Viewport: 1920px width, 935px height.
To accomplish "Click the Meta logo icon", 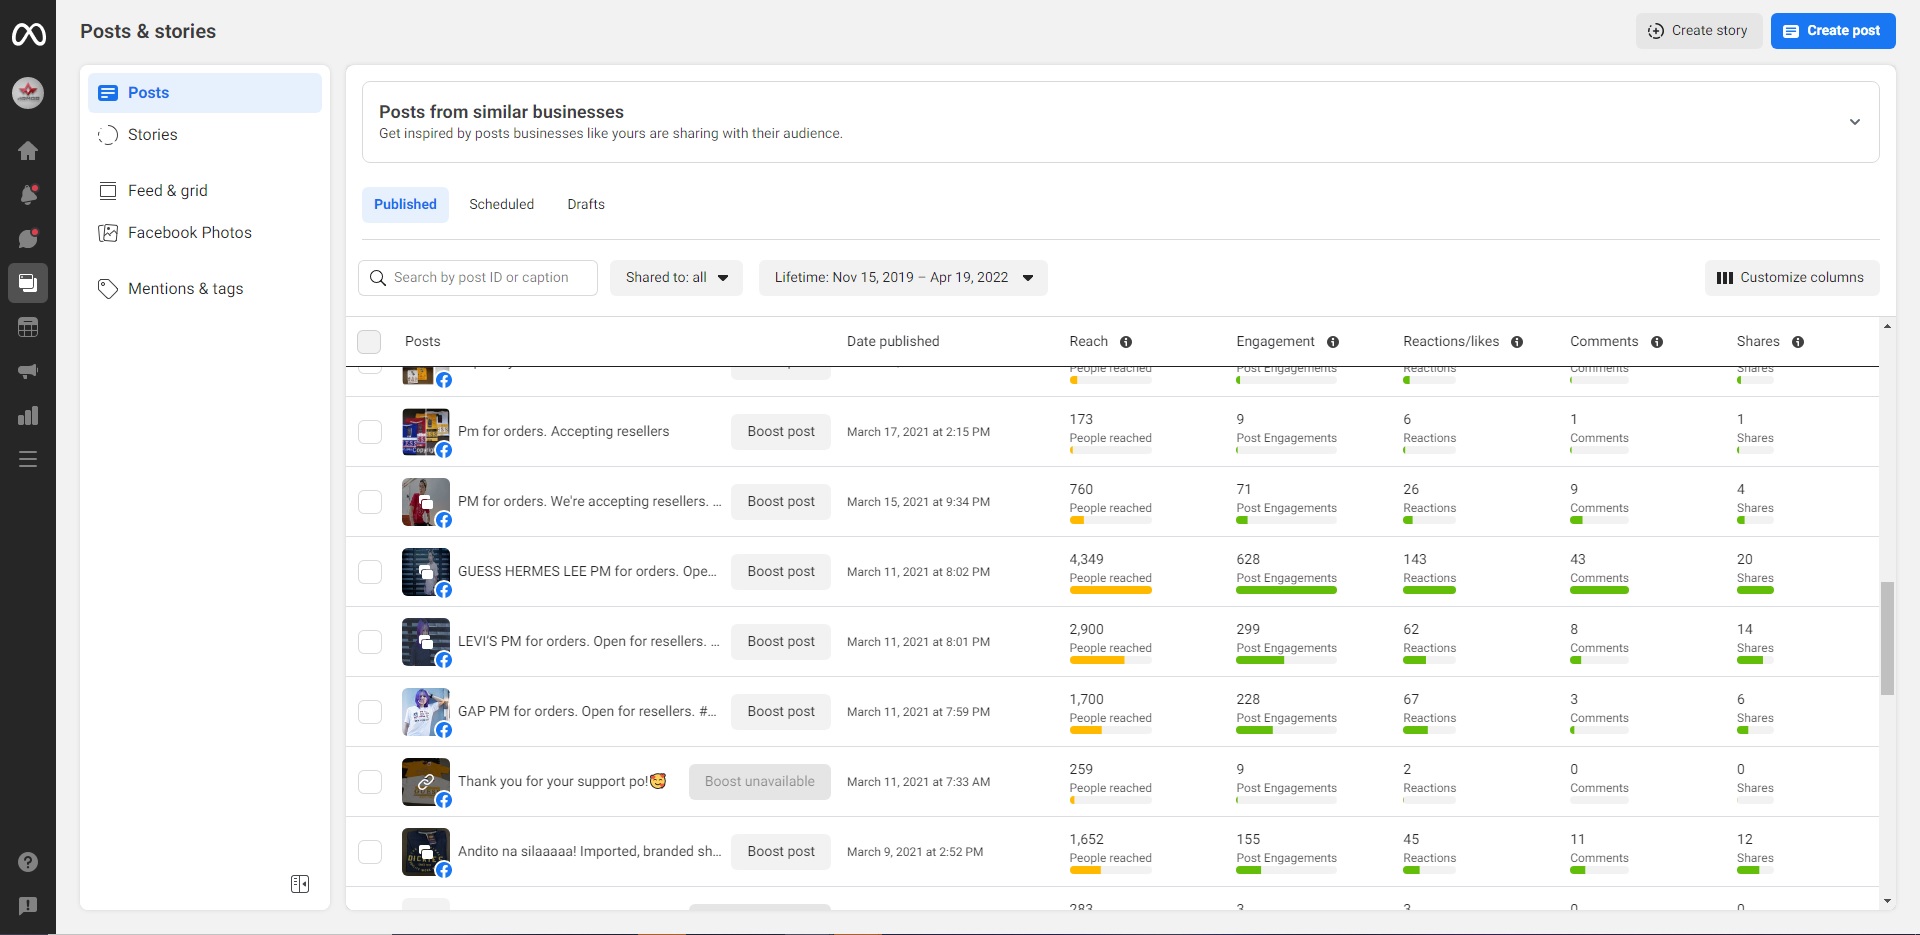I will (28, 35).
